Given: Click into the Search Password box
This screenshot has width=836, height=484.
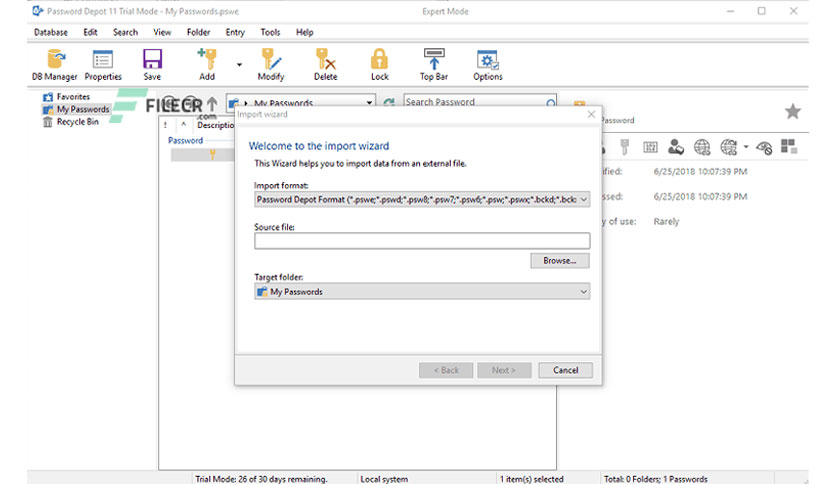Looking at the screenshot, I should pyautogui.click(x=473, y=102).
